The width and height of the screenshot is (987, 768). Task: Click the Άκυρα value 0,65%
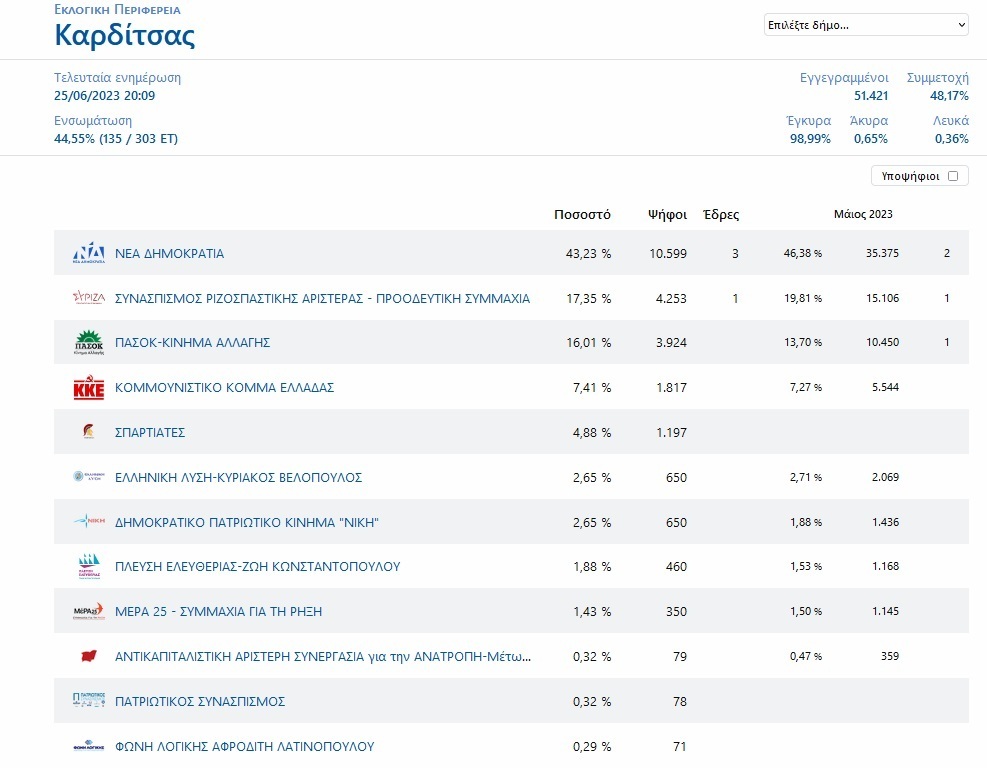(871, 138)
